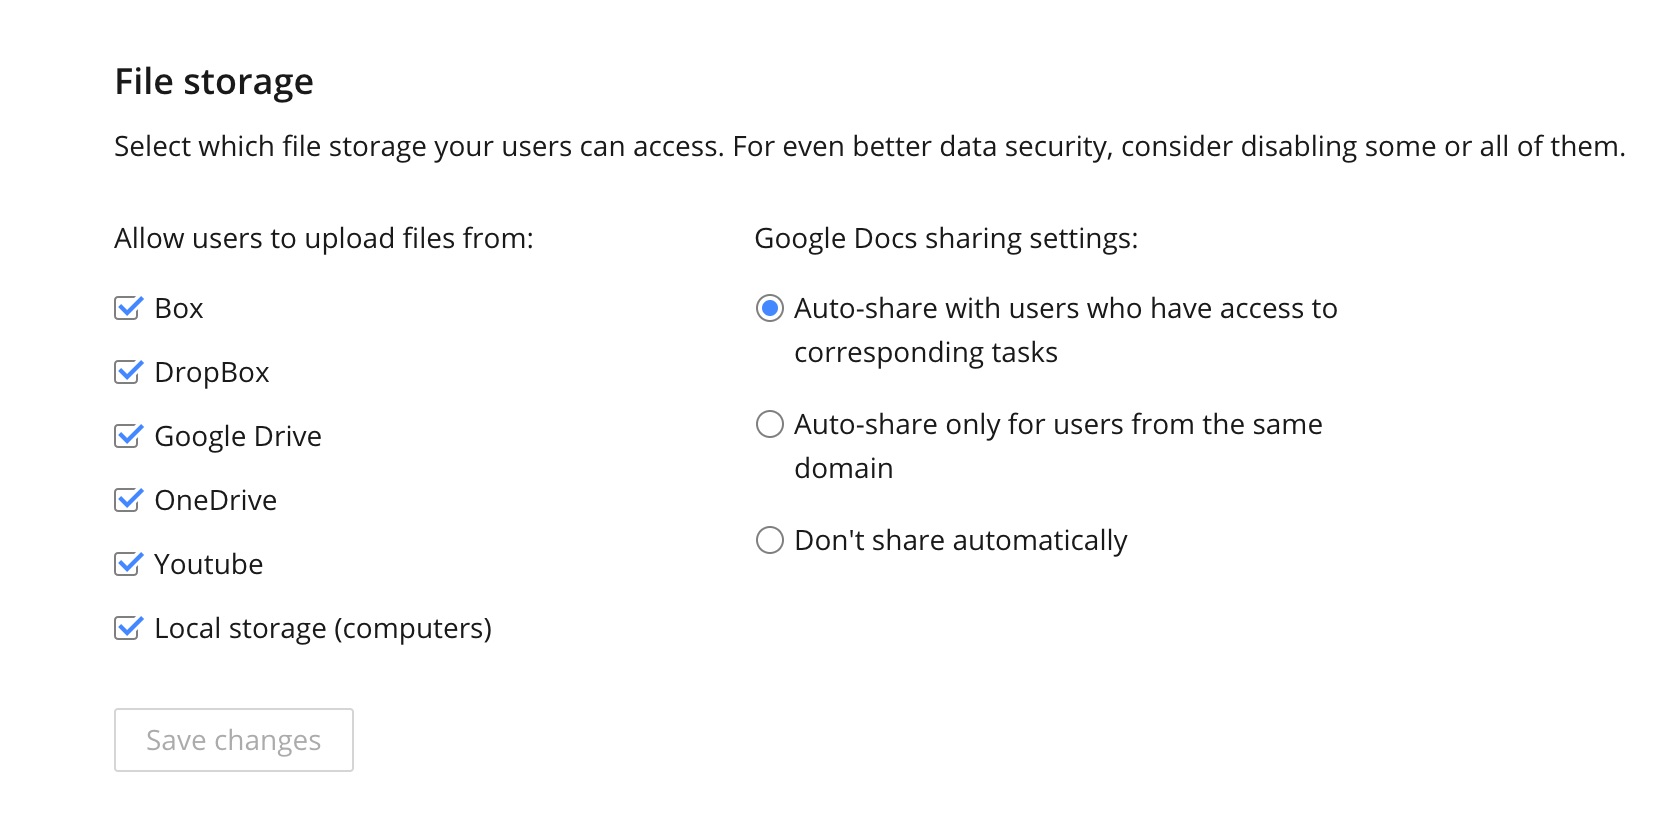
Task: Uncheck the Youtube checkbox
Action: tap(128, 564)
